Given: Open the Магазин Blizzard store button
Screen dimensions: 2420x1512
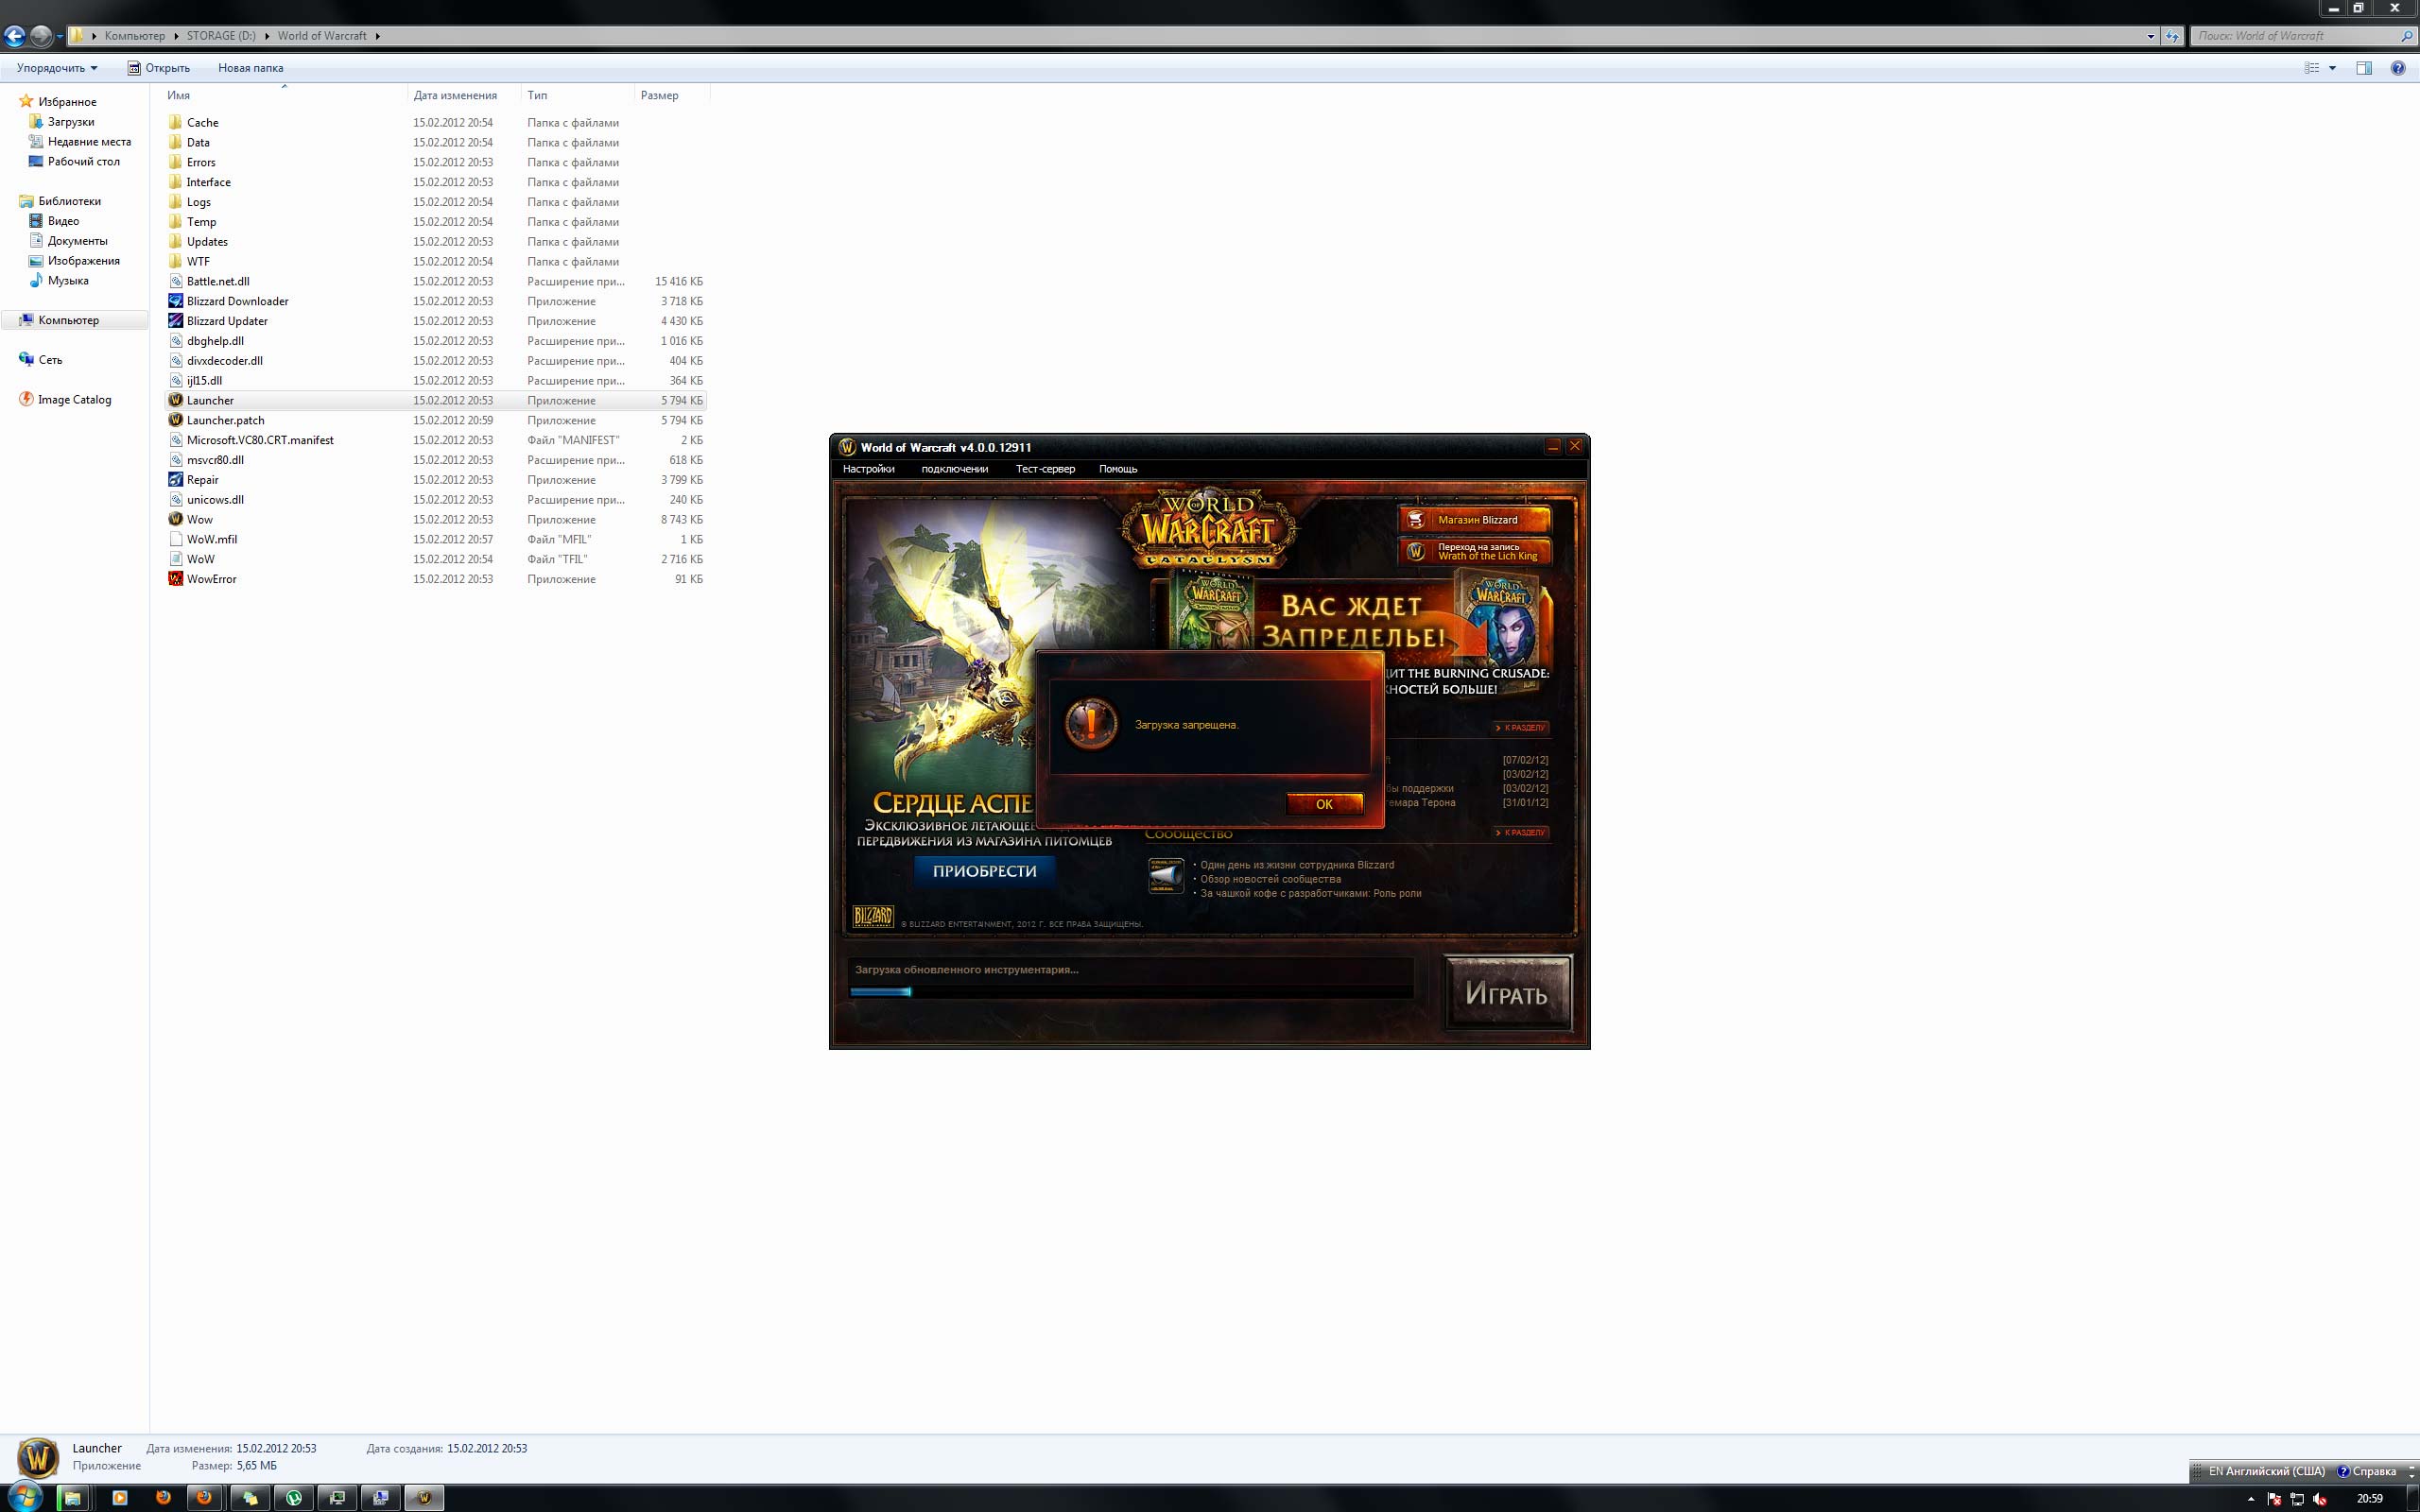Looking at the screenshot, I should (1474, 520).
